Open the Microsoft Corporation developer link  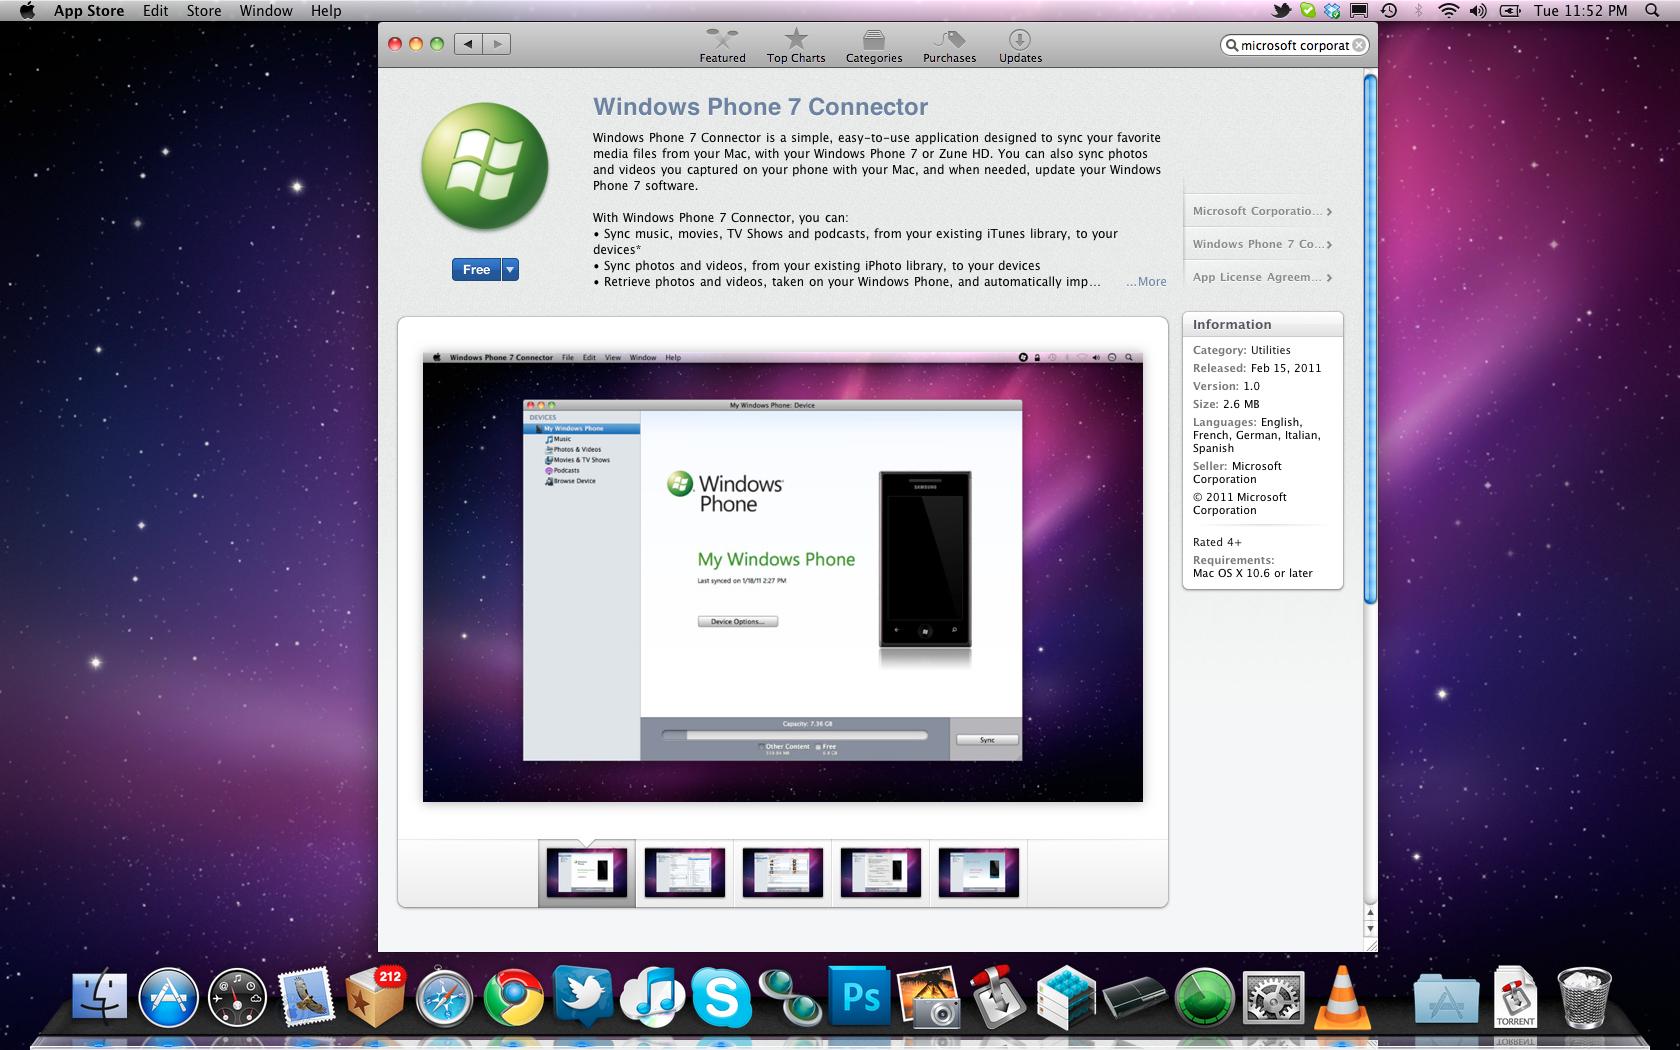click(1262, 211)
